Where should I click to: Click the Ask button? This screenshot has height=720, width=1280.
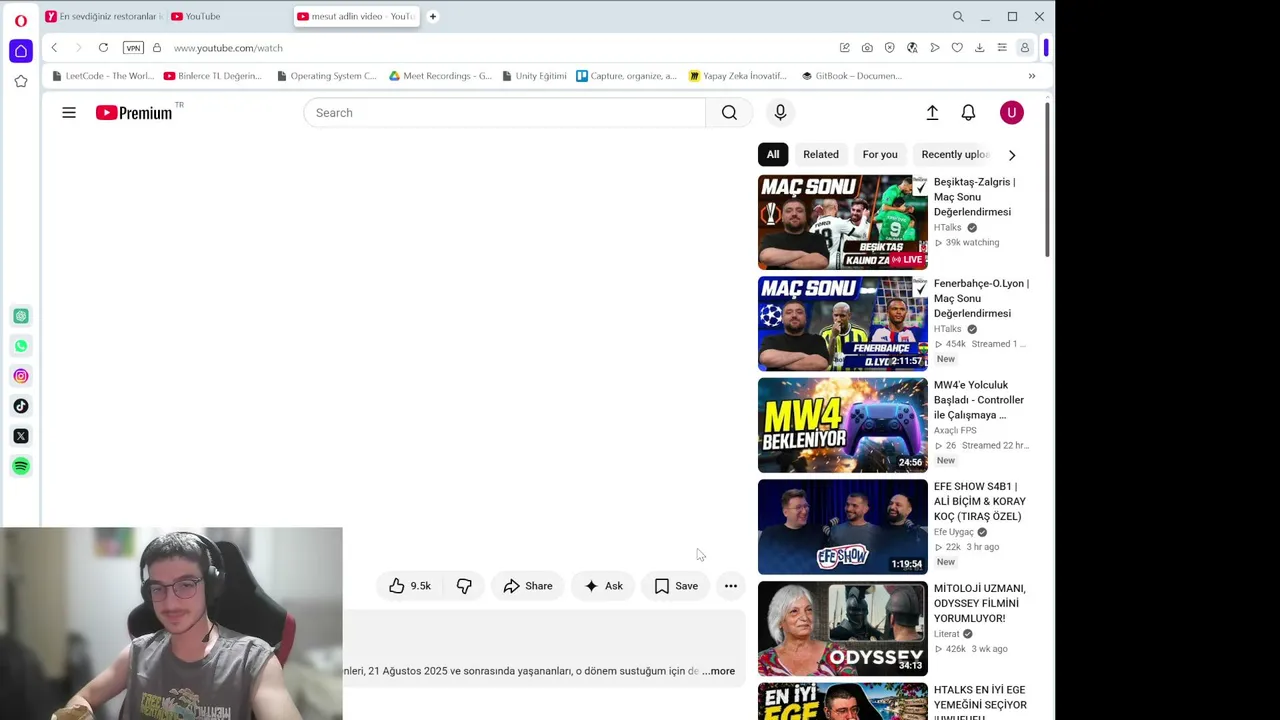click(x=604, y=586)
